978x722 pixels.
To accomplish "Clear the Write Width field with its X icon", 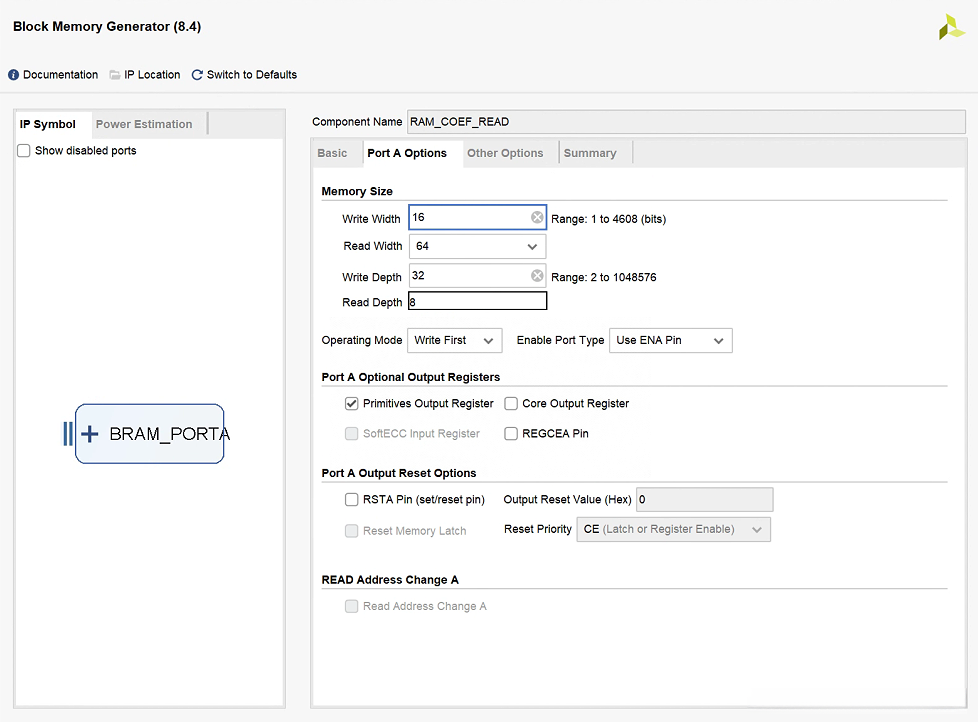I will (537, 218).
